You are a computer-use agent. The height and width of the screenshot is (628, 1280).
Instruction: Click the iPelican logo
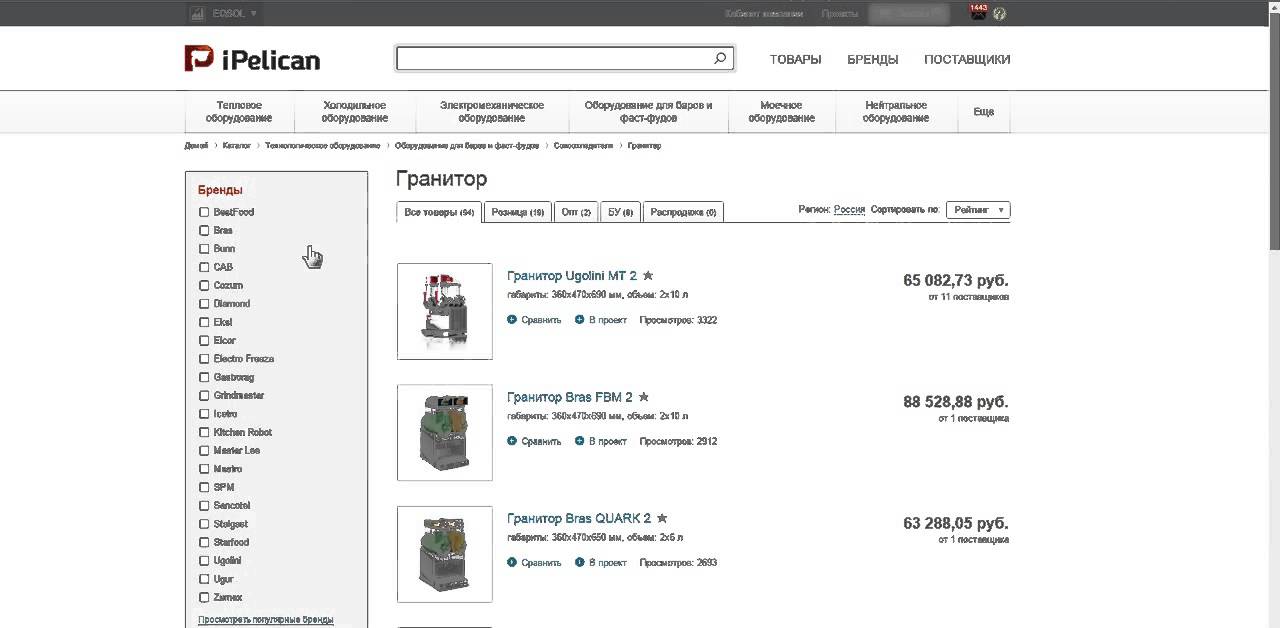(252, 59)
